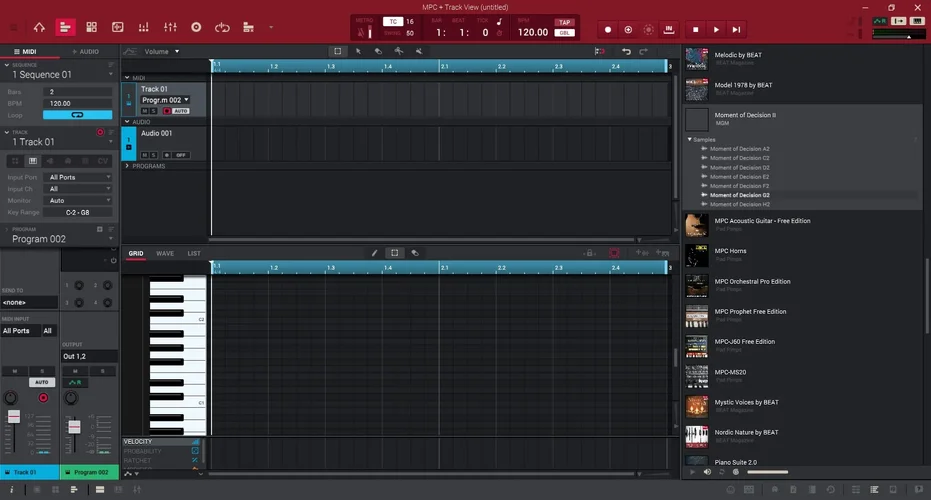Collapse the MIDI tracks section
Screen dimensions: 931x500
127,78
